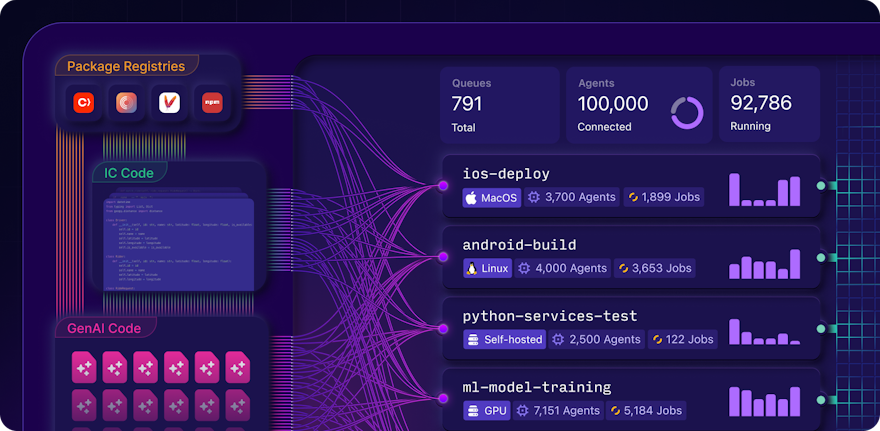Screen dimensions: 880x431
Task: Click server icon in Self-hosted tag
Action: click(473, 340)
